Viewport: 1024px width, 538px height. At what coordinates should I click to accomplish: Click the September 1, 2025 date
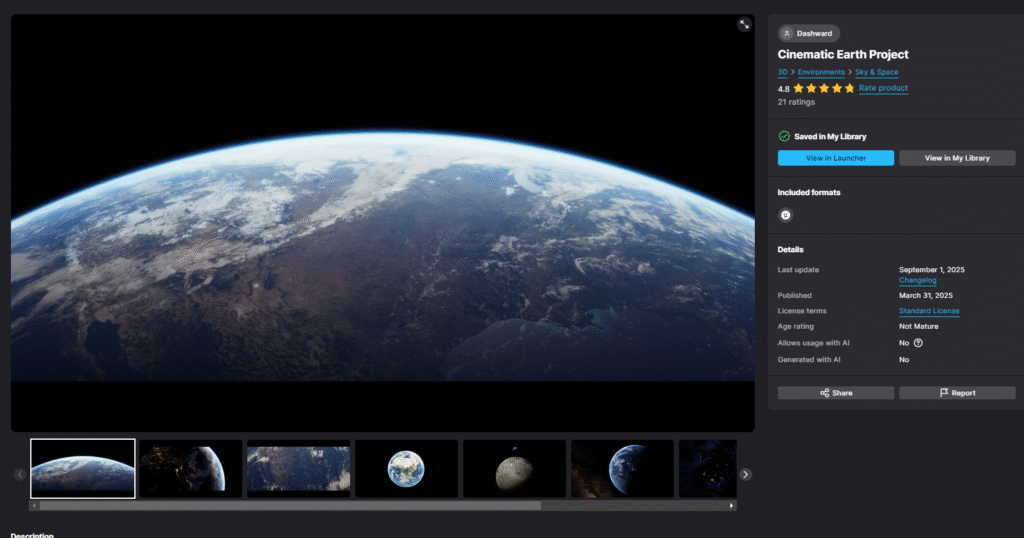pos(931,270)
